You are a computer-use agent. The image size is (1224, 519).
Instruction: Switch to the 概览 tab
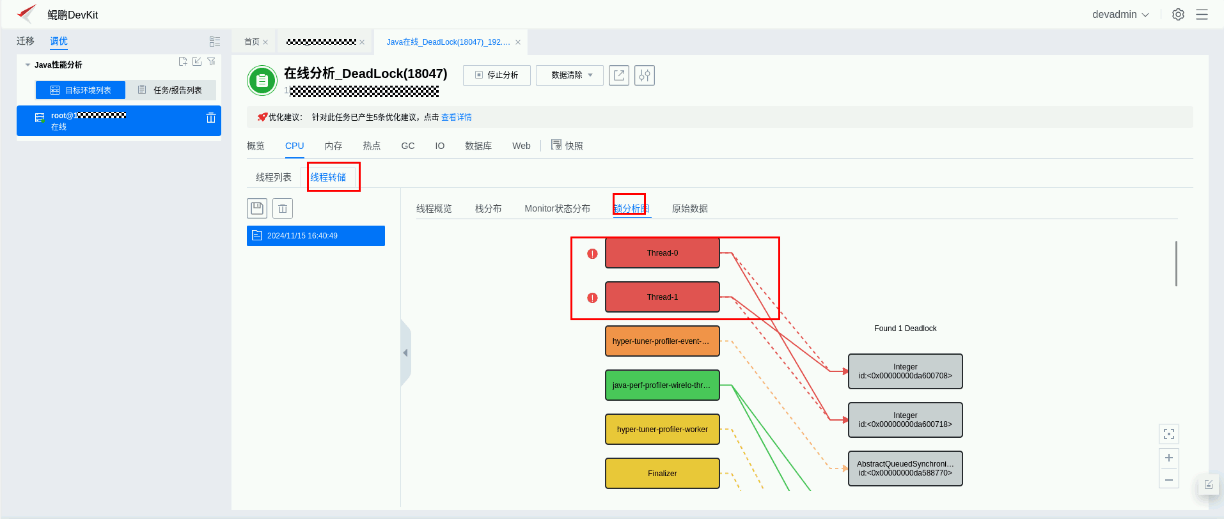click(x=256, y=146)
